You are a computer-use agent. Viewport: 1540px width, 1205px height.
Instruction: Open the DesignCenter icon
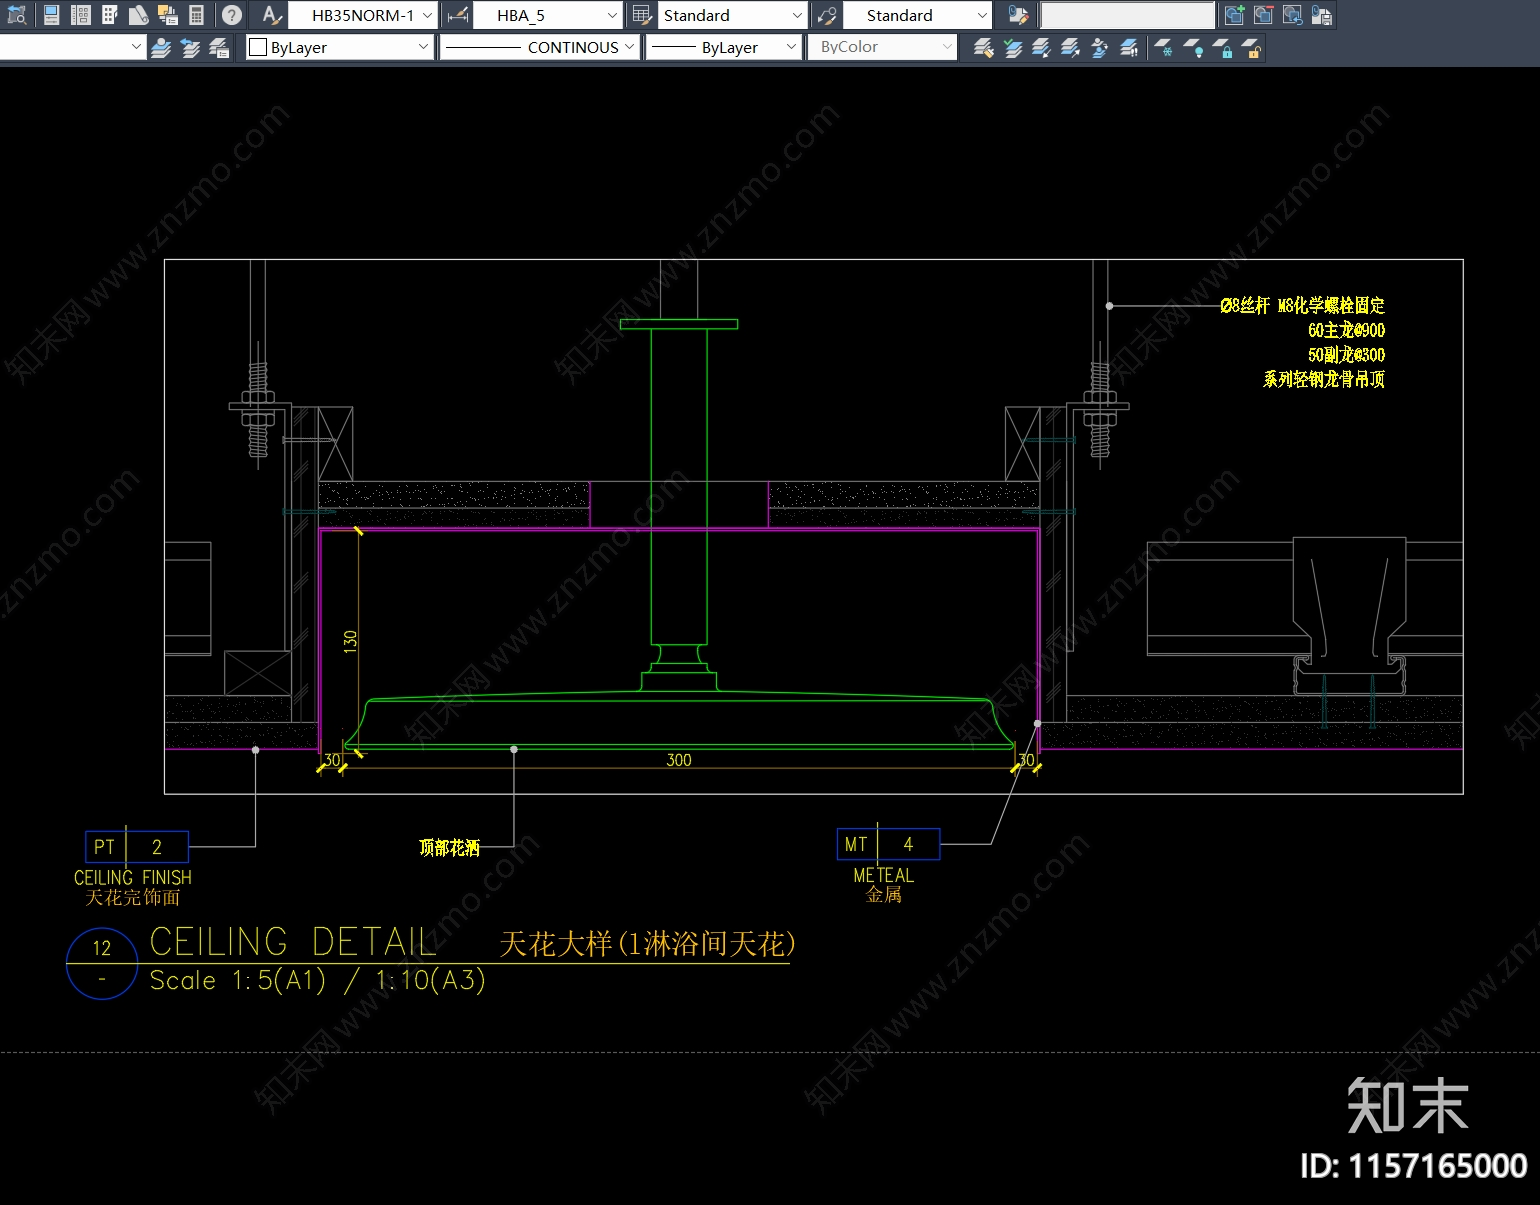(x=81, y=15)
